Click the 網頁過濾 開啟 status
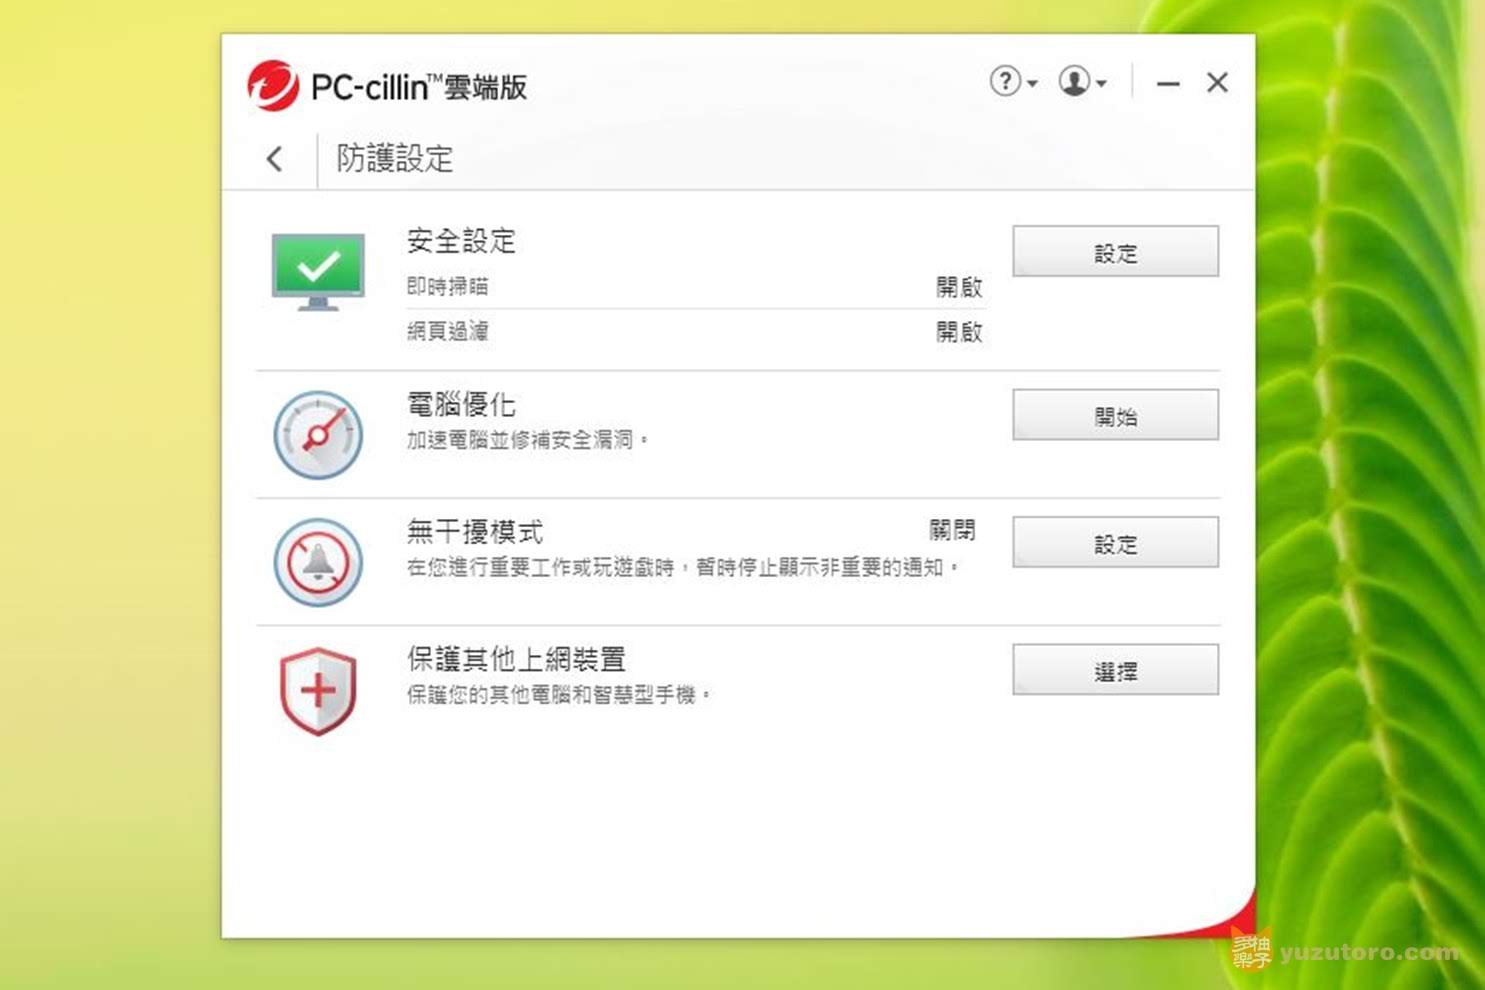The width and height of the screenshot is (1485, 990). pos(959,332)
